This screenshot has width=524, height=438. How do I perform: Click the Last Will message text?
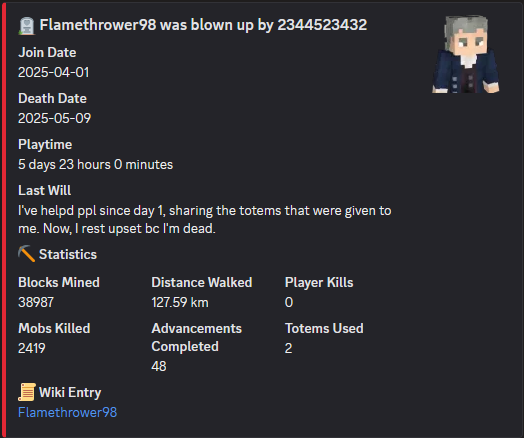tap(205, 220)
